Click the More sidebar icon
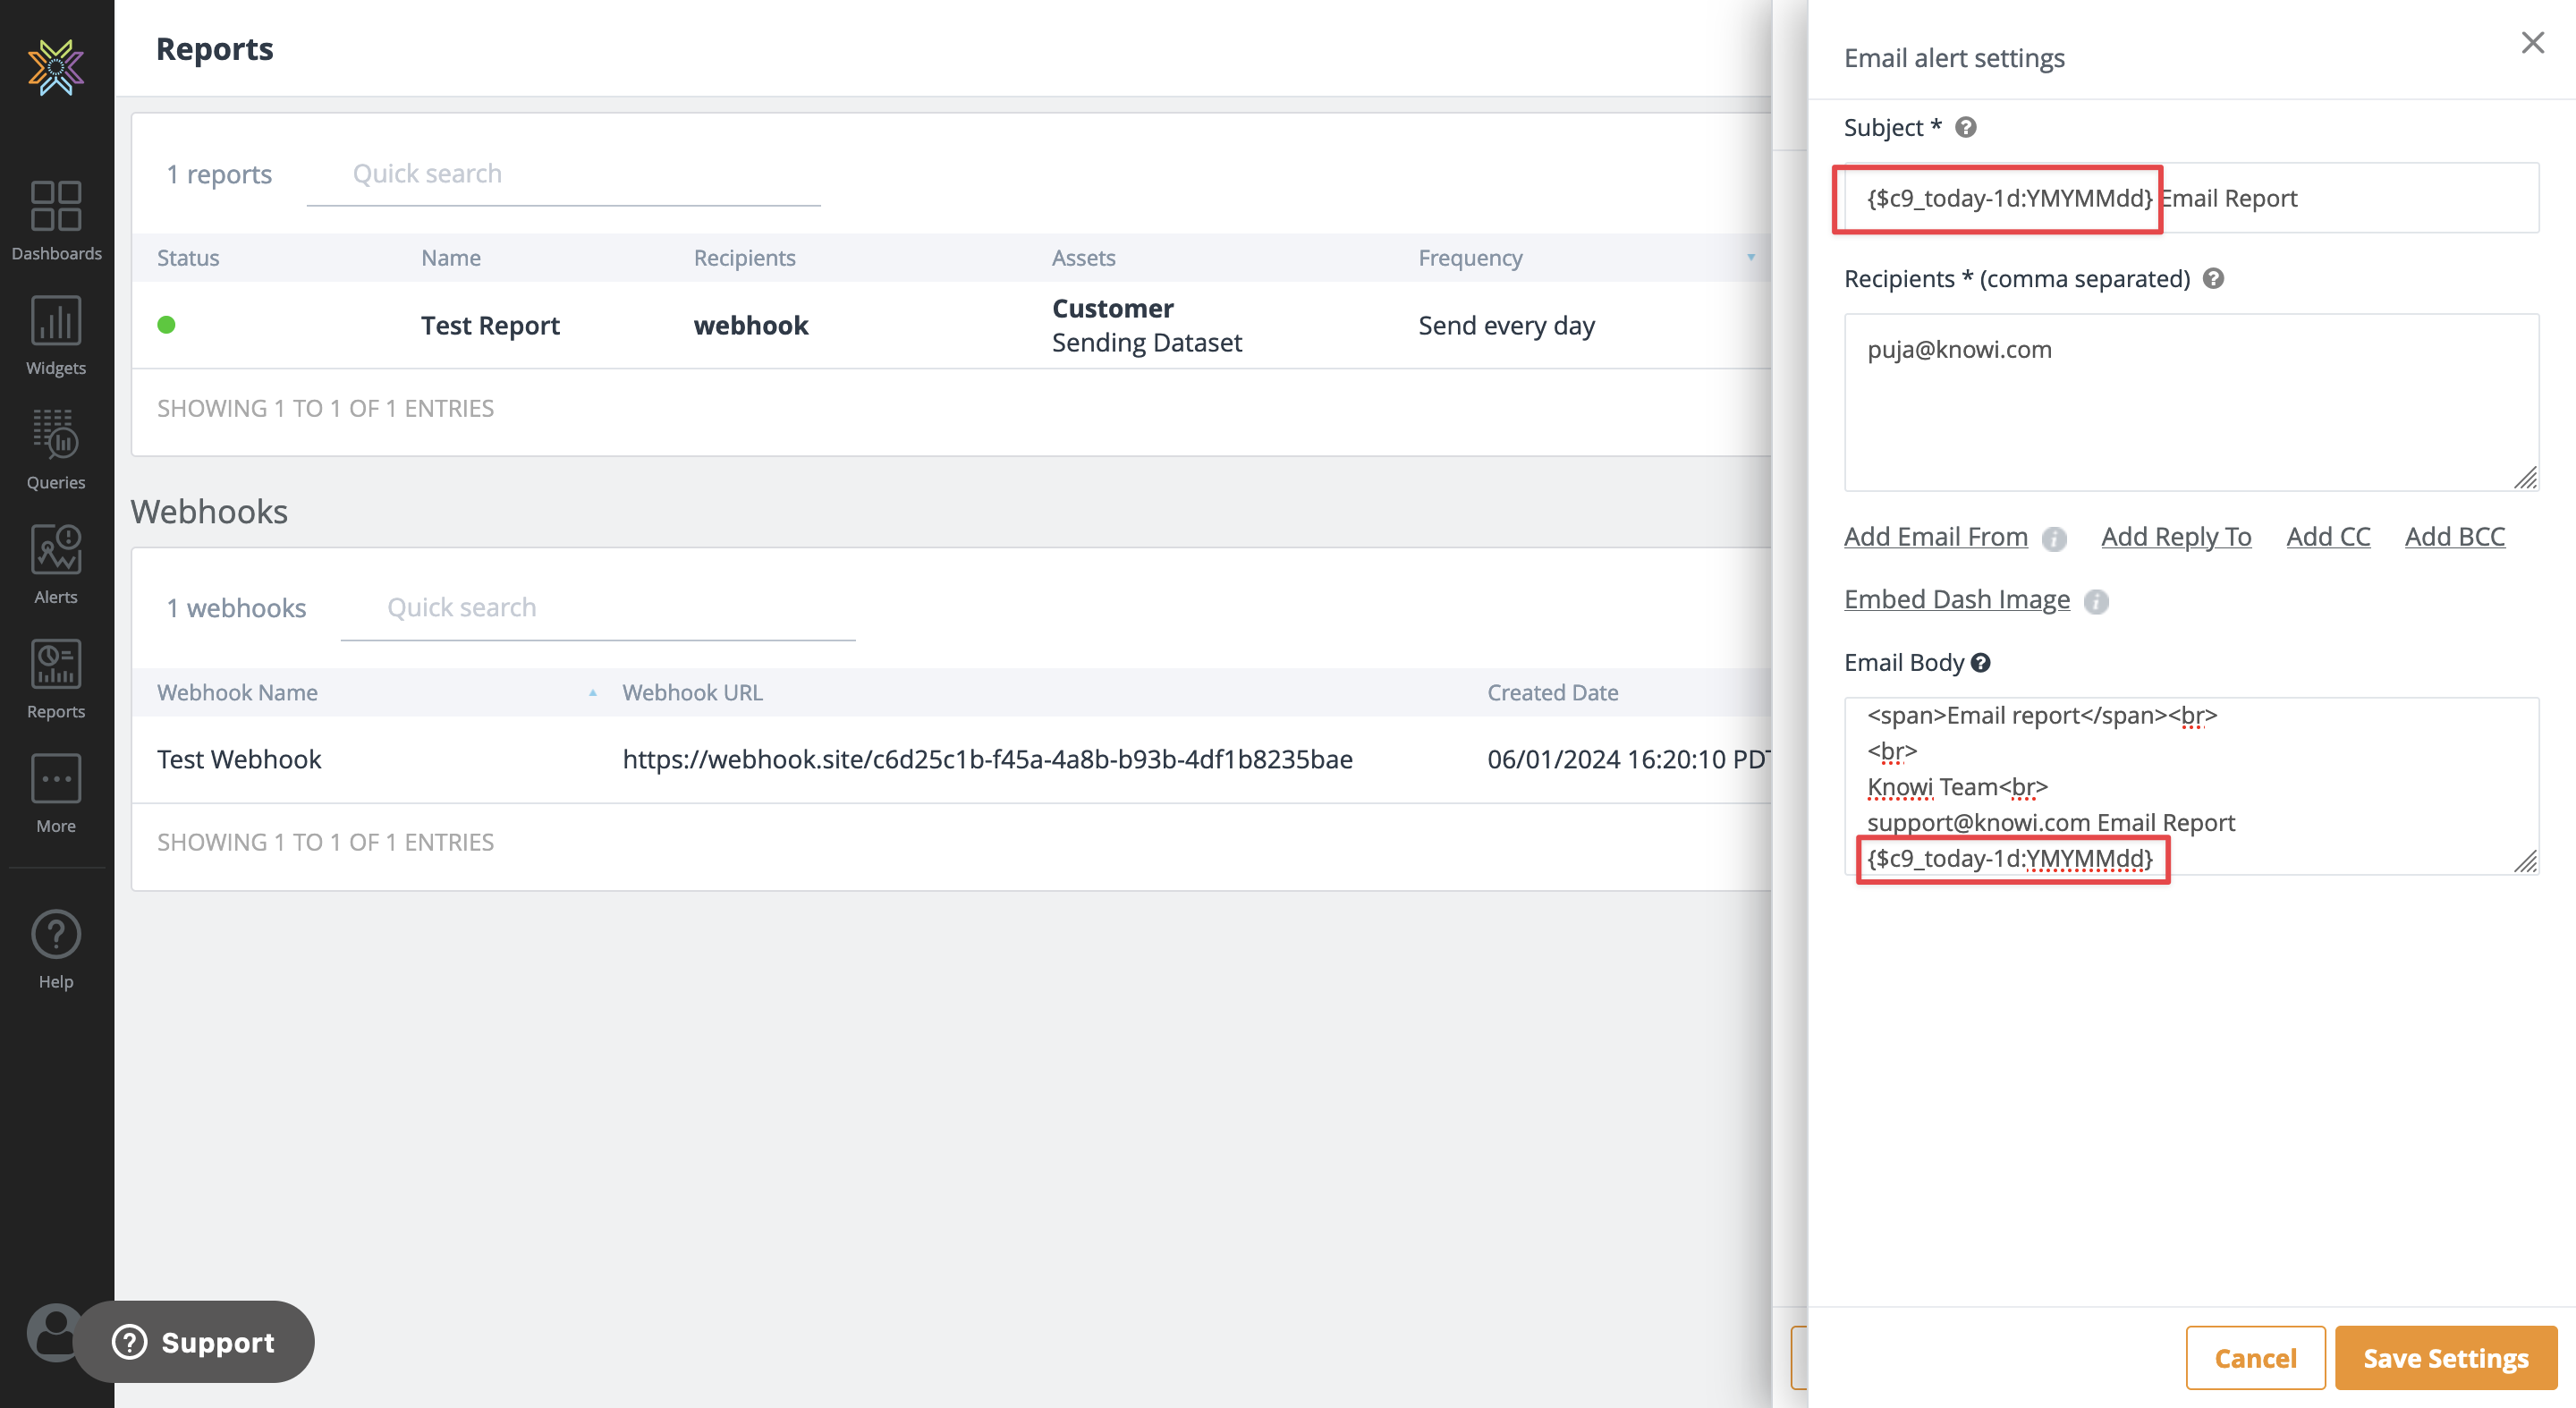This screenshot has height=1408, width=2576. coord(56,793)
